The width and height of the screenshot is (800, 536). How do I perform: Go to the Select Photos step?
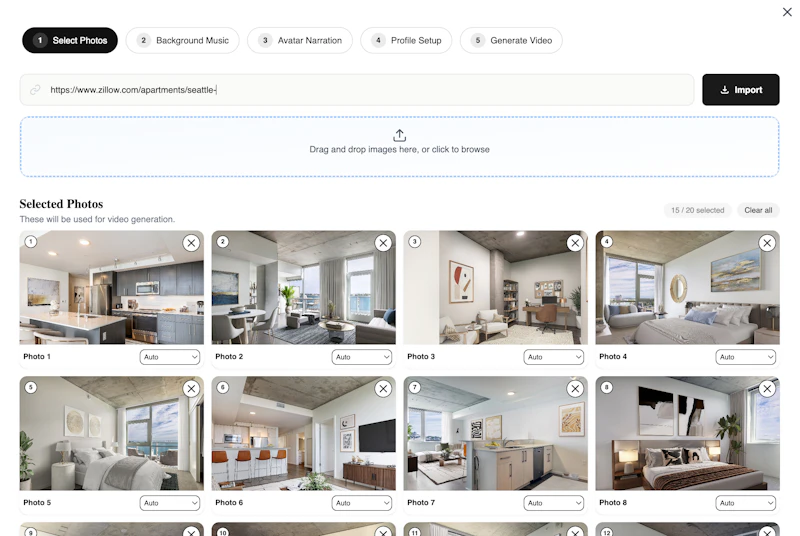[x=70, y=40]
